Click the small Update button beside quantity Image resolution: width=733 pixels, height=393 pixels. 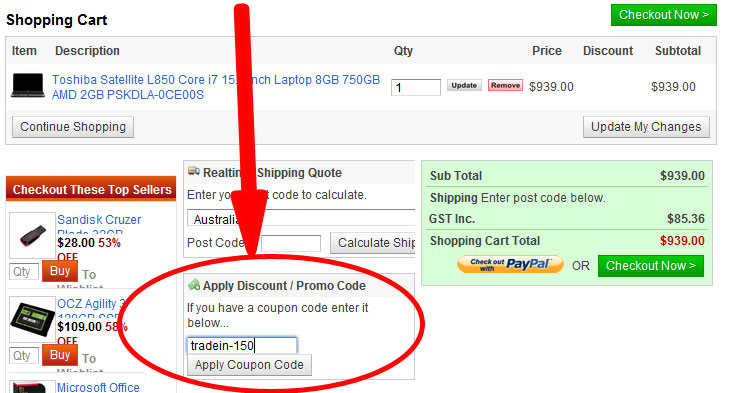[x=464, y=86]
